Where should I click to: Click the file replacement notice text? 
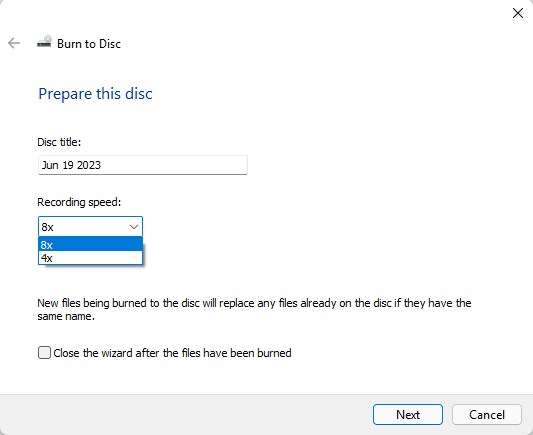tap(254, 310)
